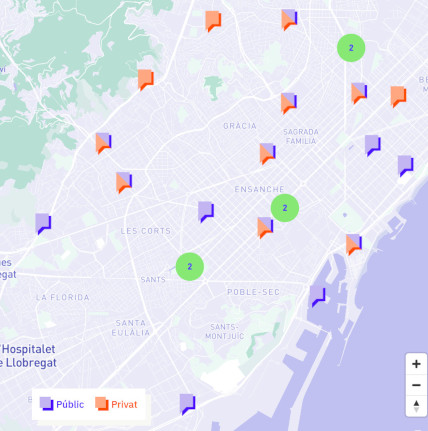This screenshot has width=428, height=431.
Task: Select private marker at top center
Action: click(x=213, y=21)
